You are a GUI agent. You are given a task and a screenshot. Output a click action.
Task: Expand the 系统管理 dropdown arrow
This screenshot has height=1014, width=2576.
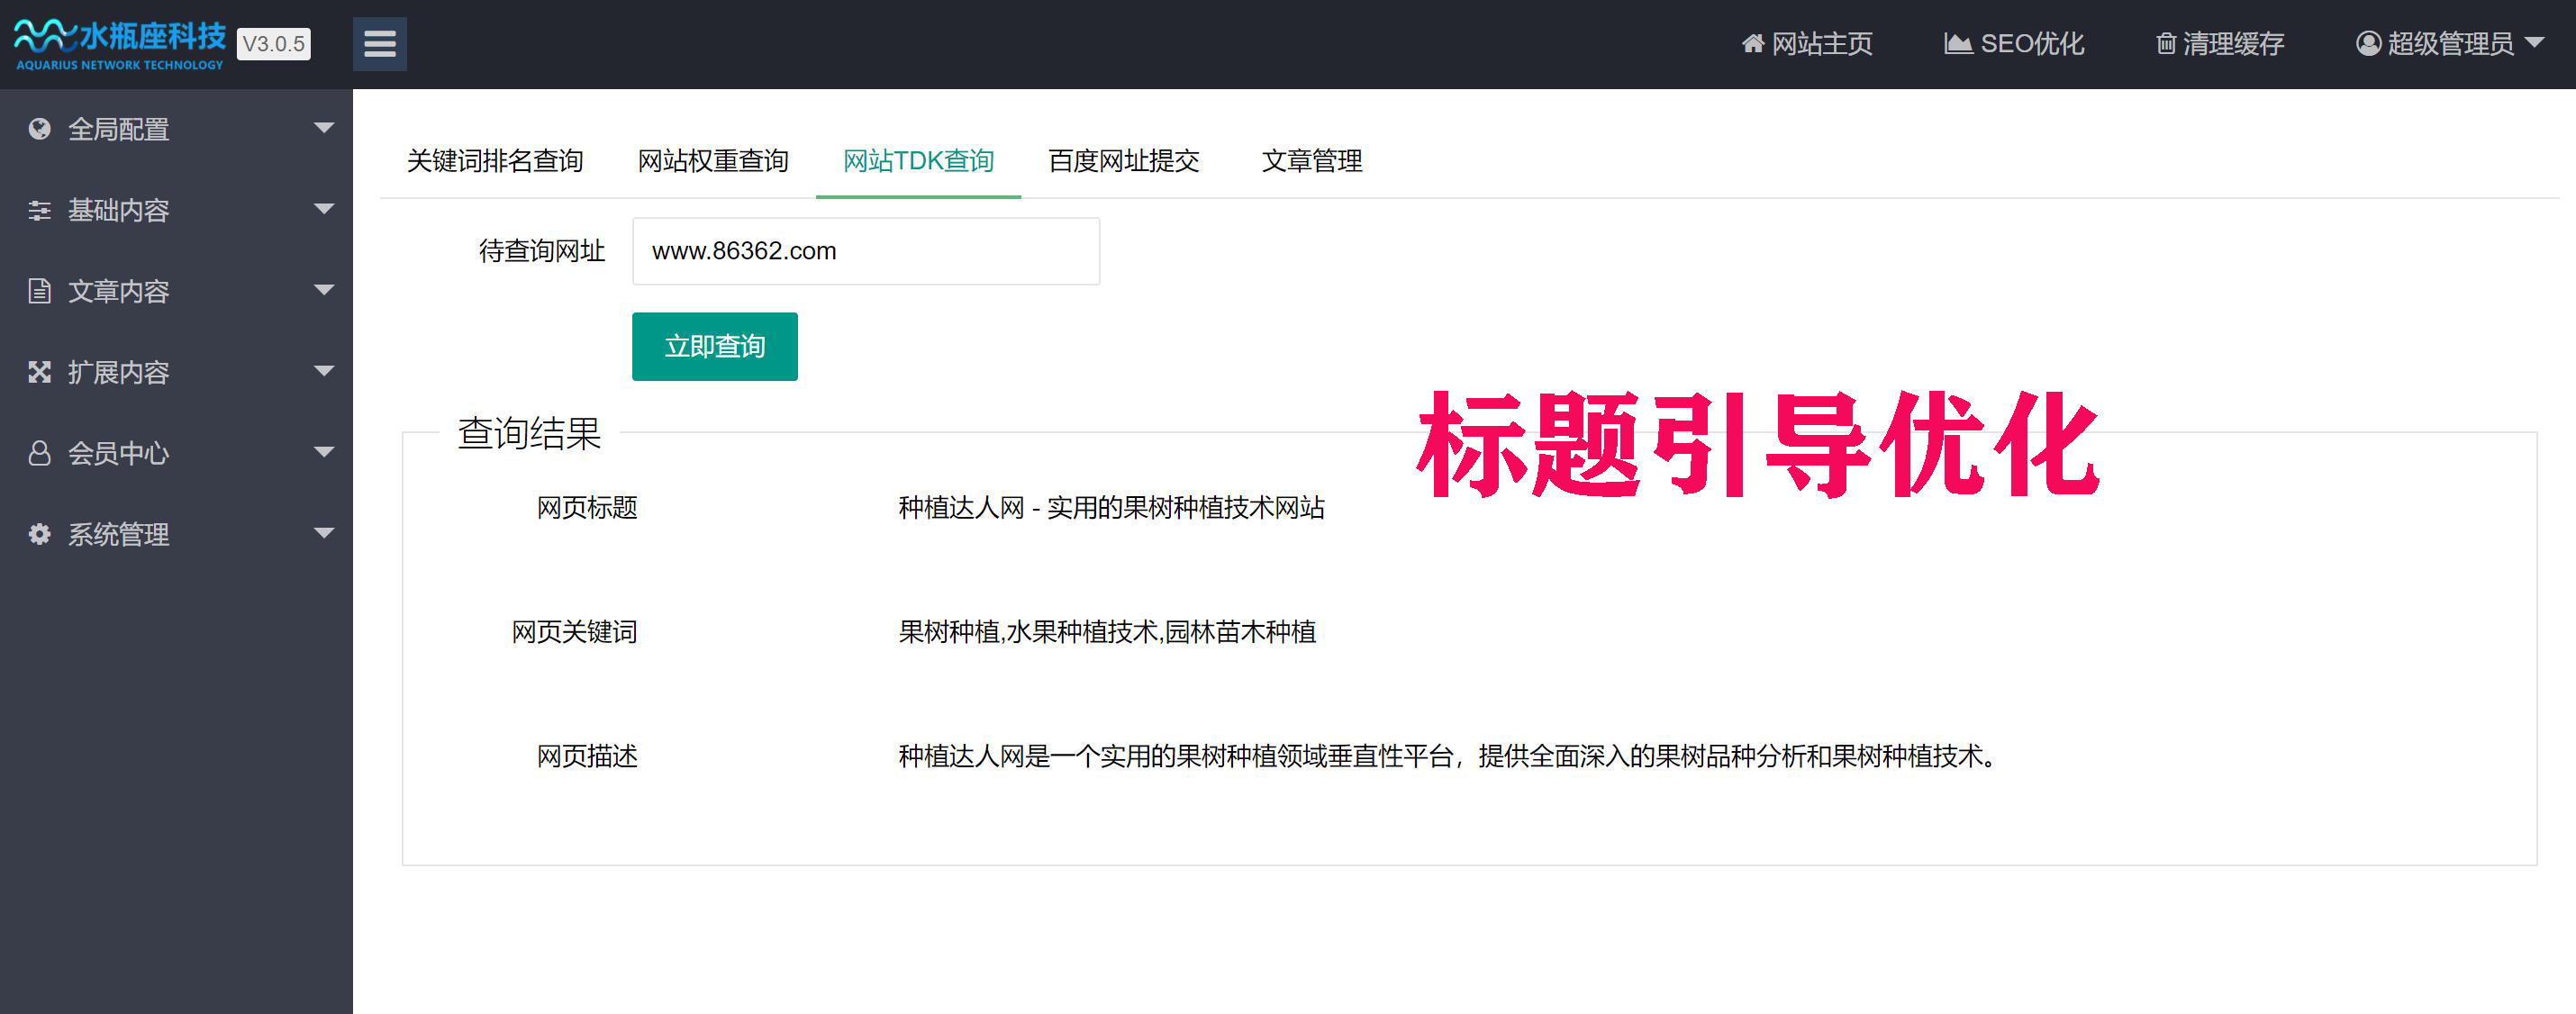(323, 533)
